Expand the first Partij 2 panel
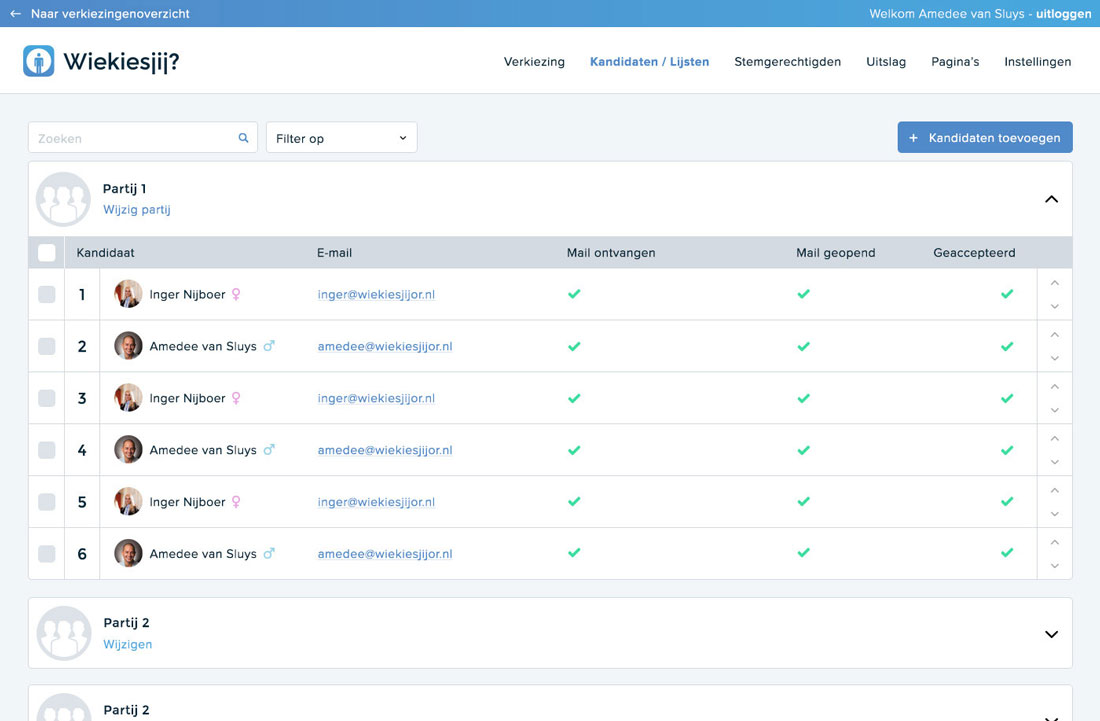The height and width of the screenshot is (721, 1100). tap(1051, 634)
